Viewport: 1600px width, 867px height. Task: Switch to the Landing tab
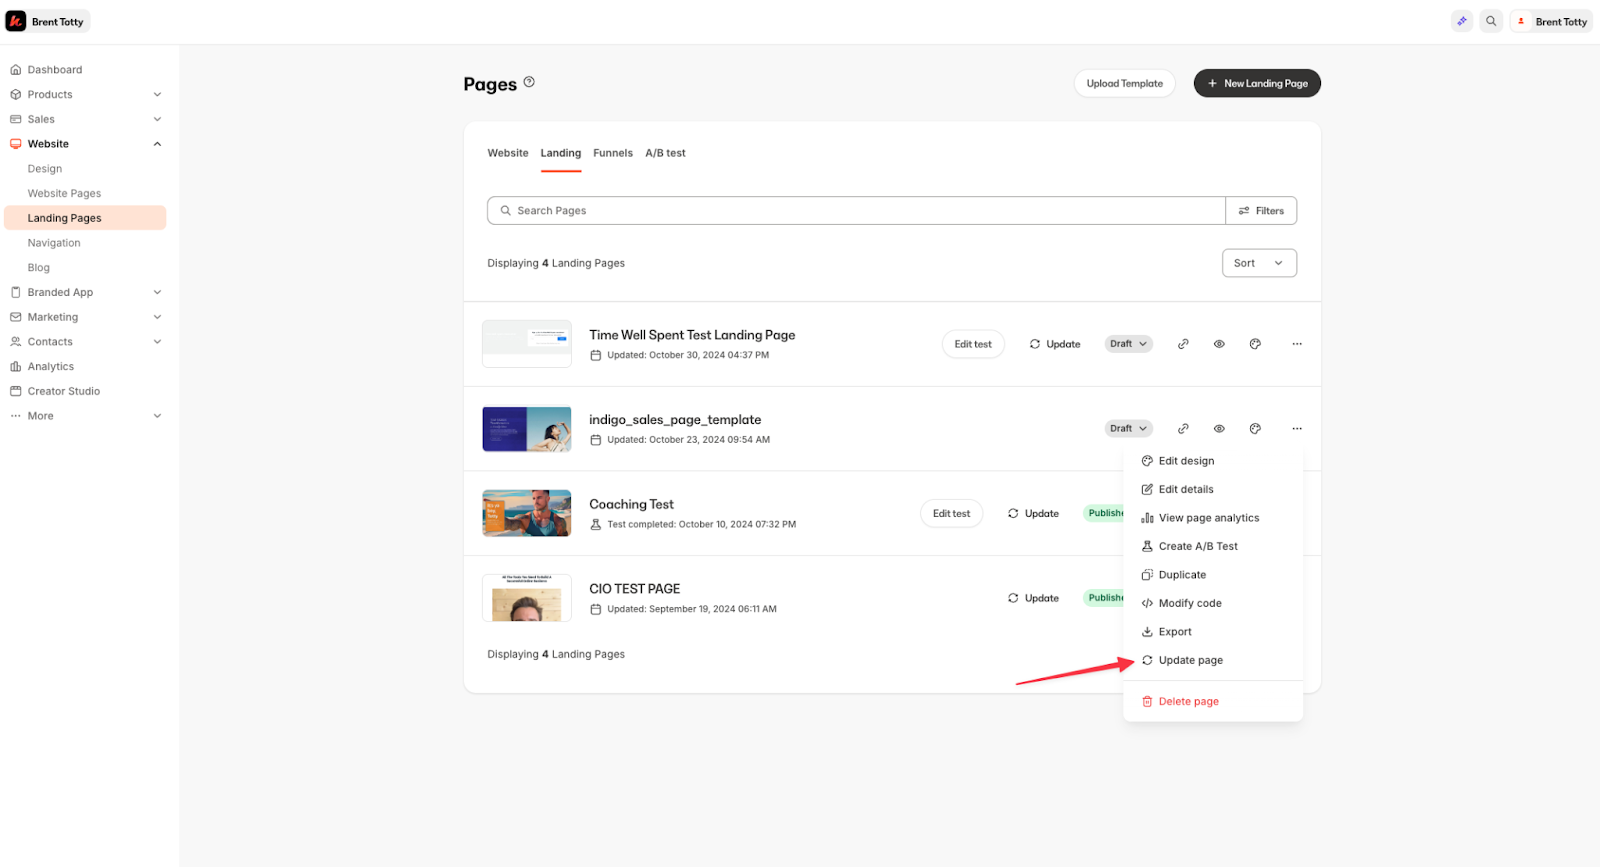(561, 153)
